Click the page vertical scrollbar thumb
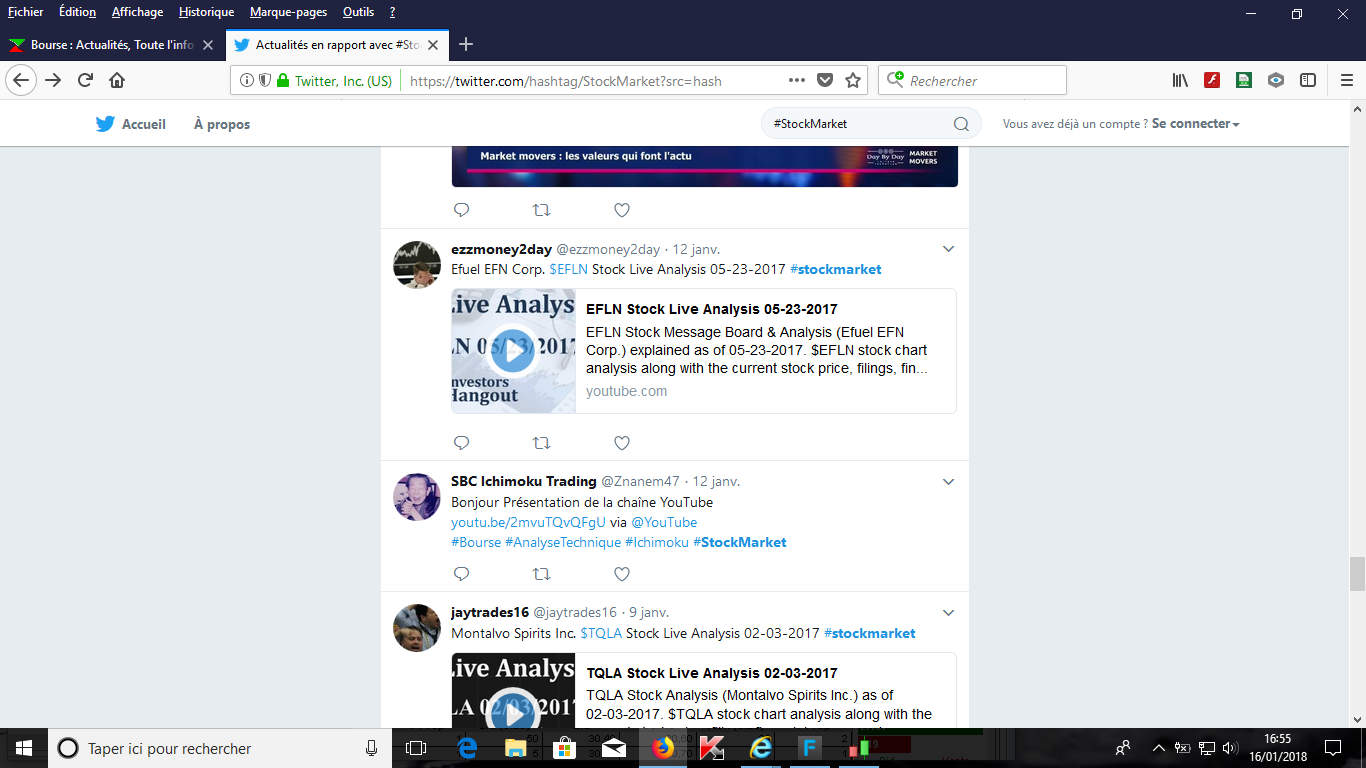Viewport: 1366px width, 768px height. [x=1357, y=574]
